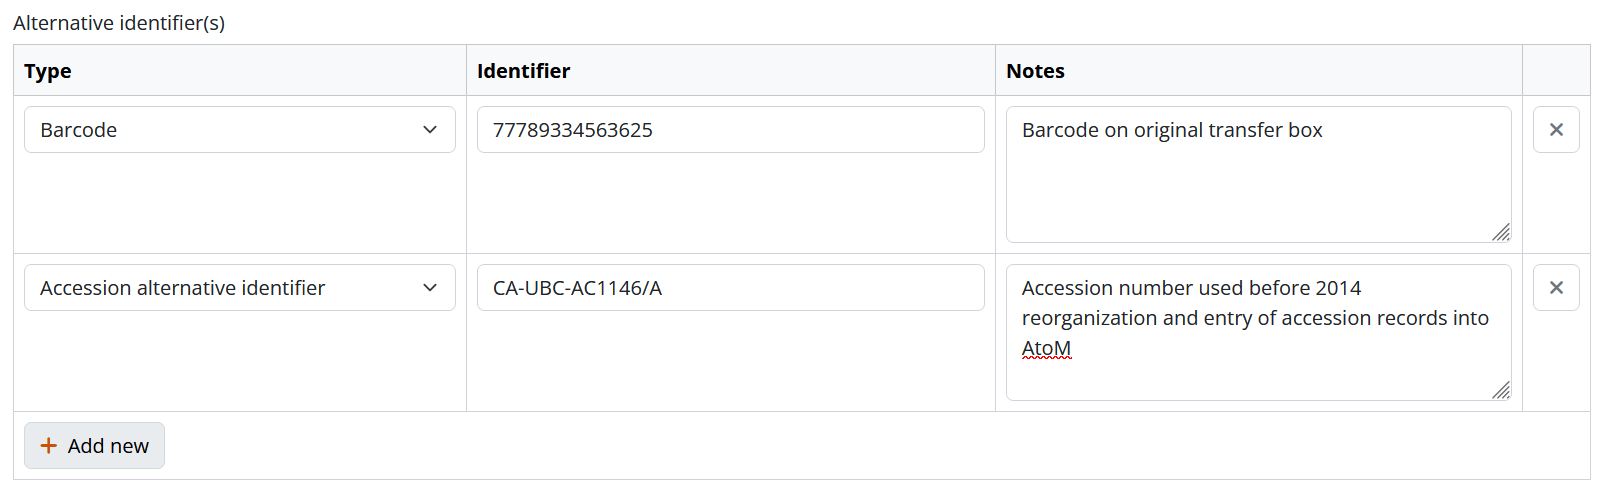This screenshot has height=492, width=1607.
Task: Focus the identifier field containing 77789334563625
Action: click(x=730, y=130)
